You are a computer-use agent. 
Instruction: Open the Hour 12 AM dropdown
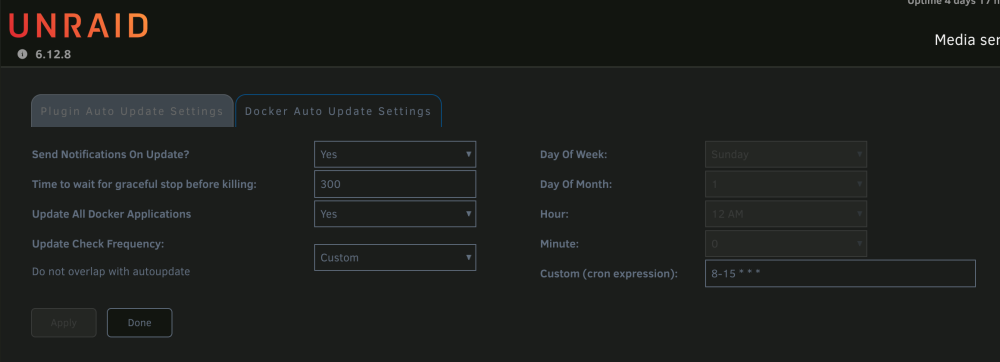(x=786, y=214)
